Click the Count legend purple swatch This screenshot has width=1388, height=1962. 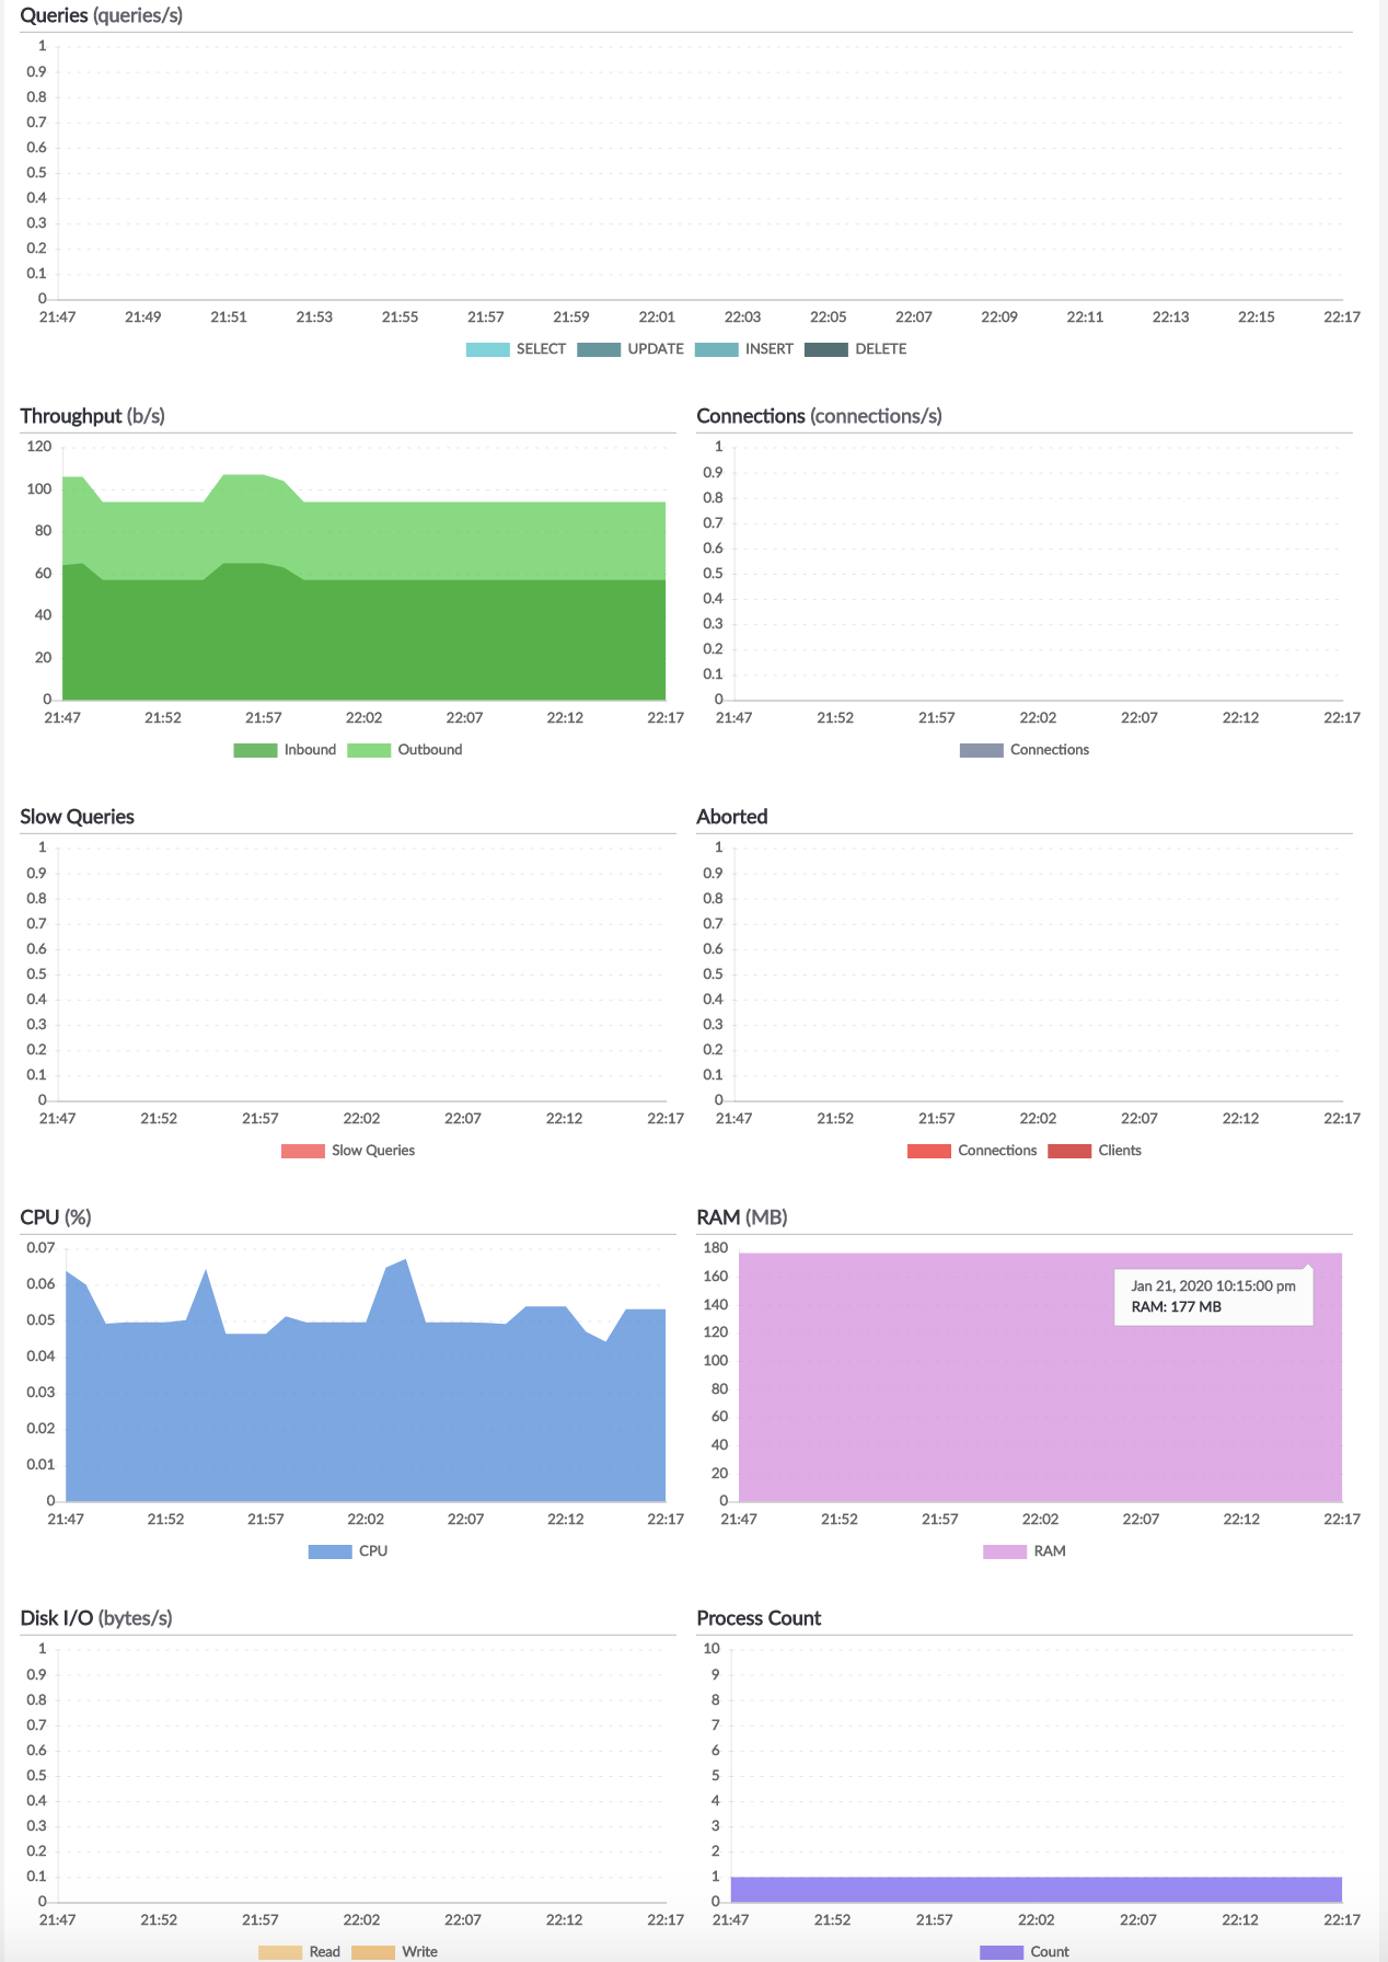1001,1951
